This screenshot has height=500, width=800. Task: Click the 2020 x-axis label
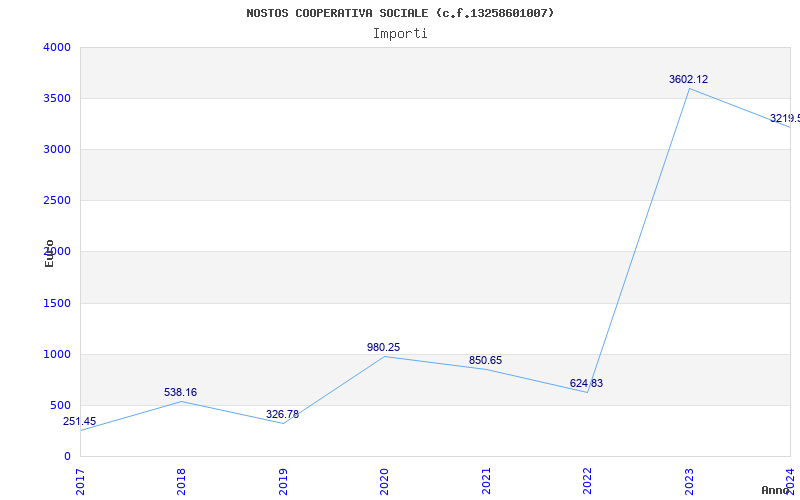coord(384,482)
